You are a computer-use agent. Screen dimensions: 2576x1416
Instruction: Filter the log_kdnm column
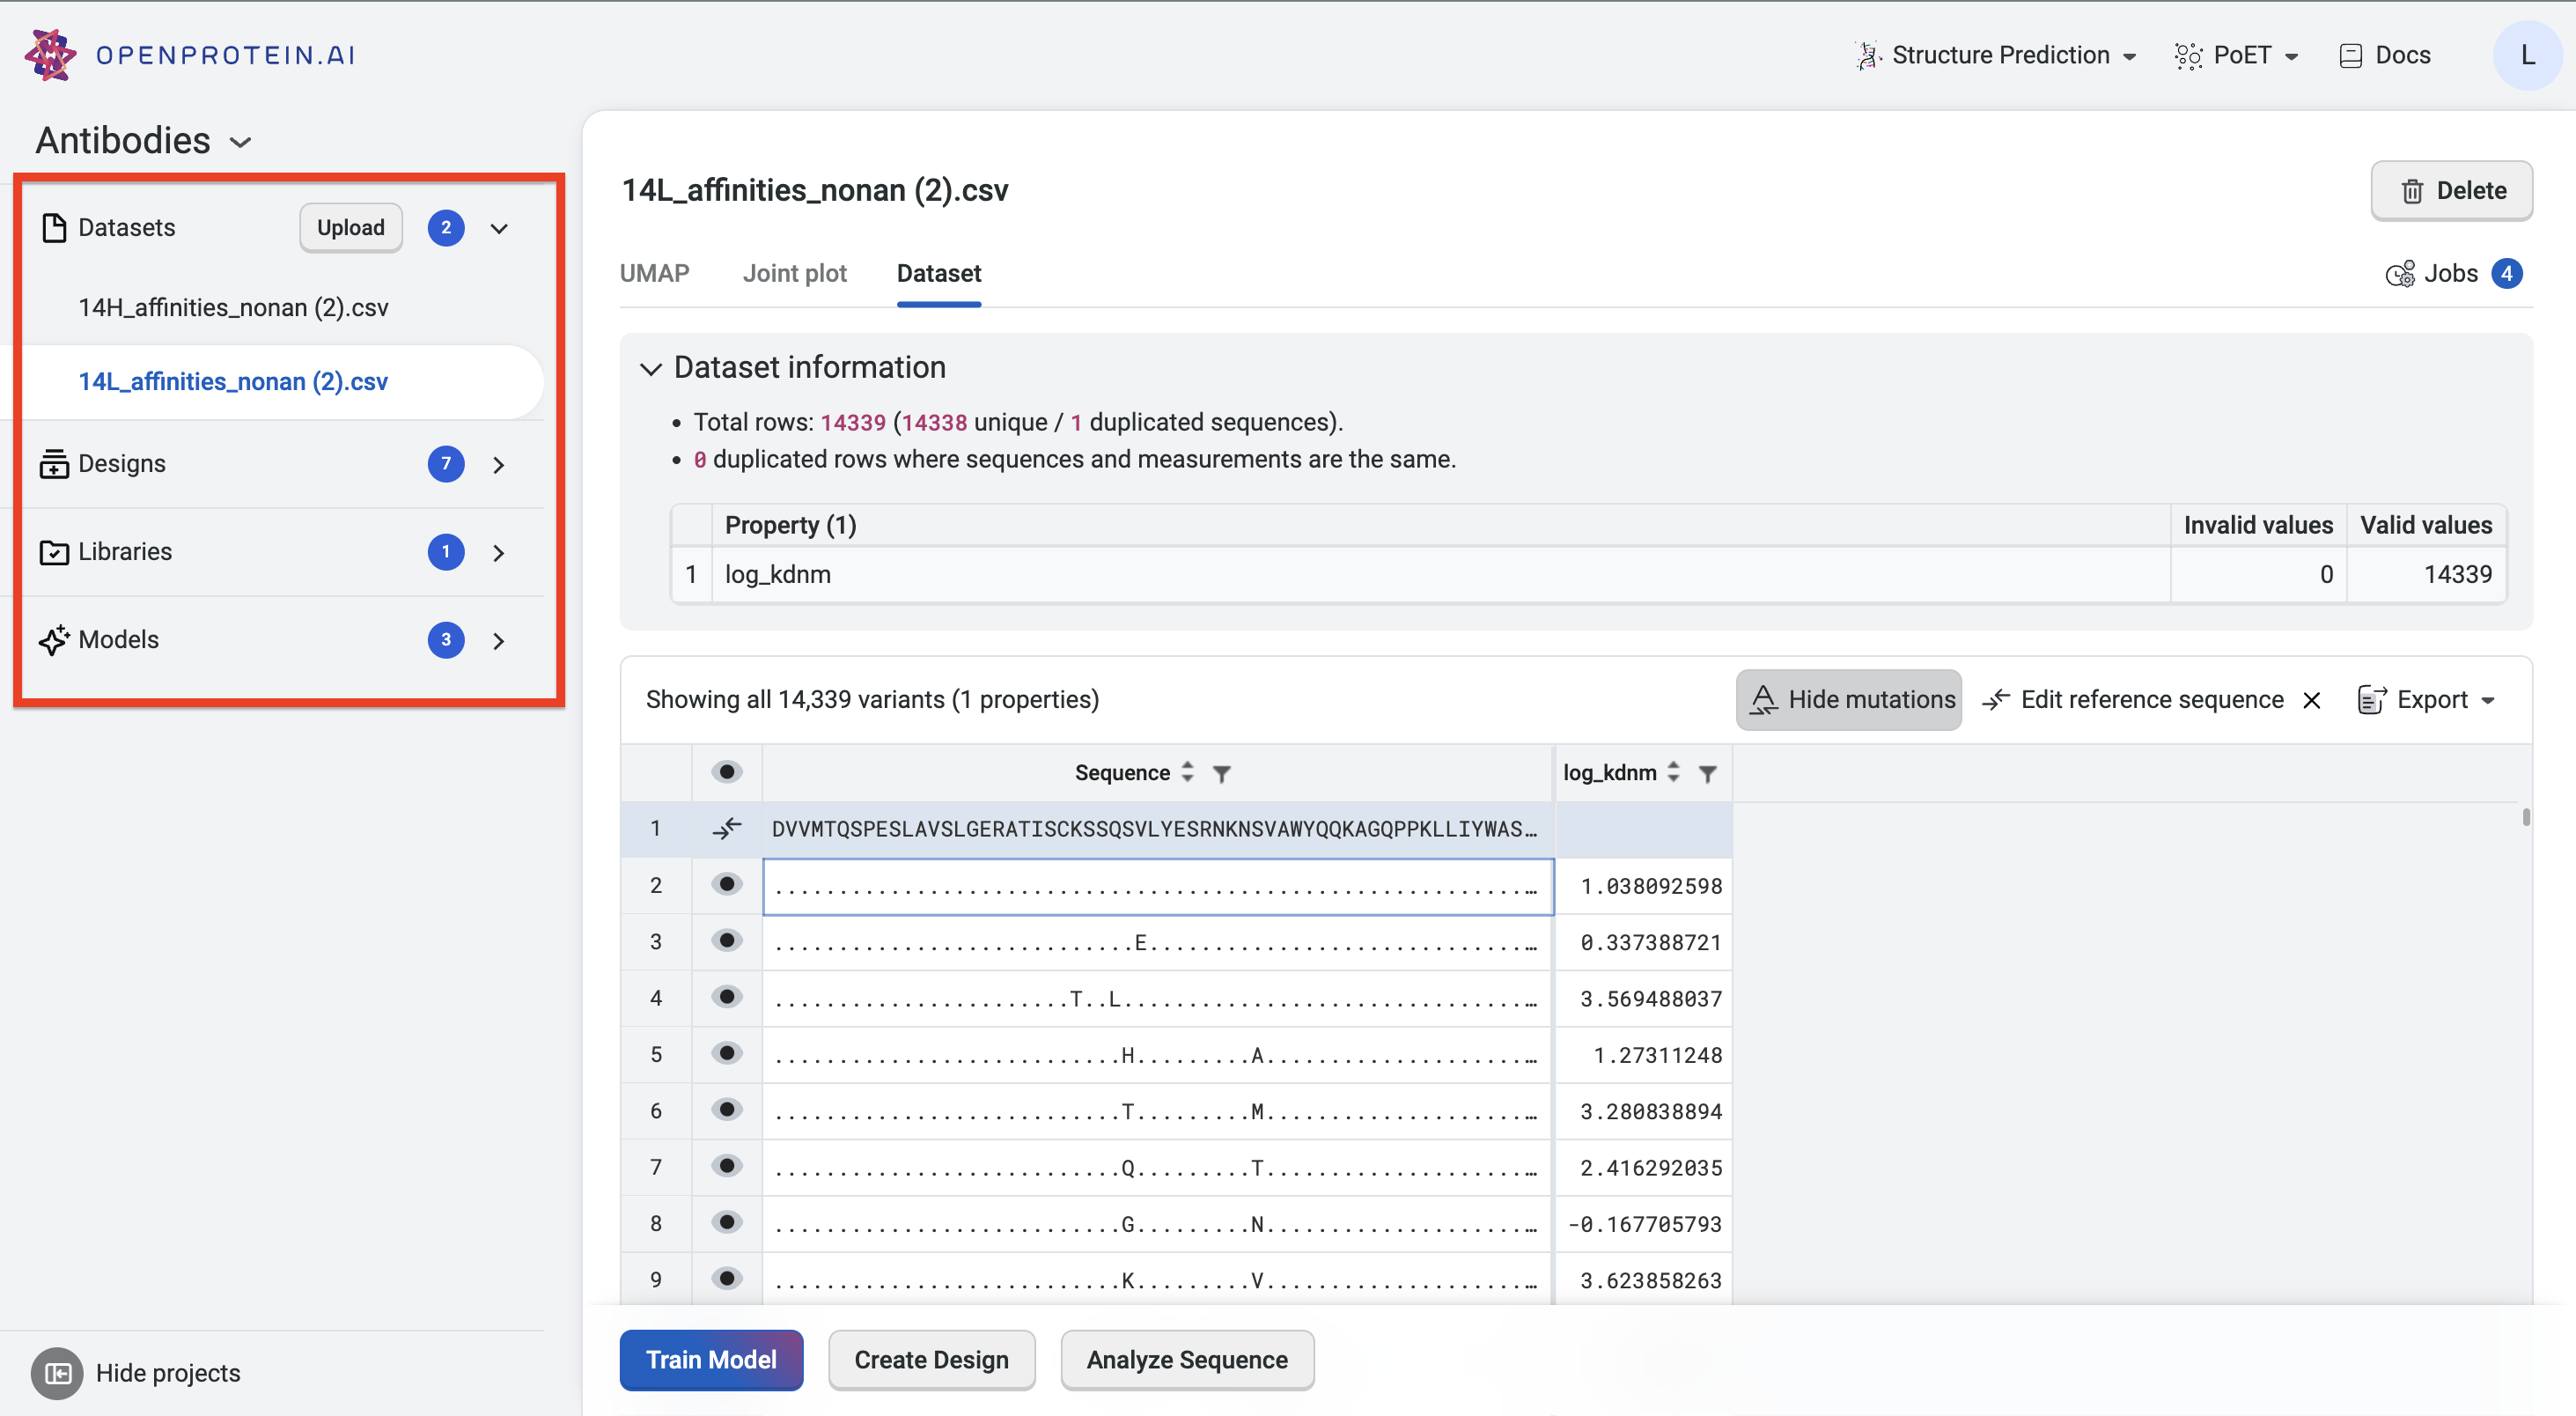(x=1707, y=773)
